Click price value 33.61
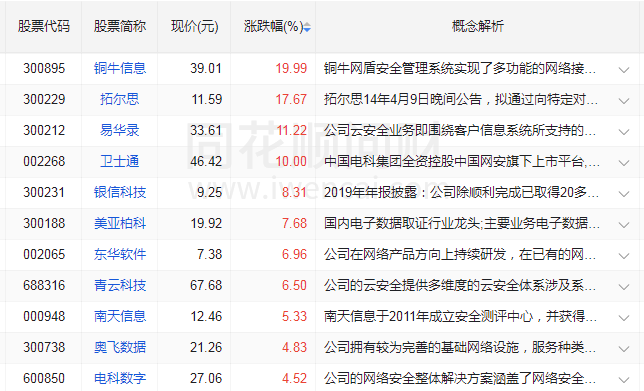Screen dimensions: 644x391 pyautogui.click(x=206, y=130)
